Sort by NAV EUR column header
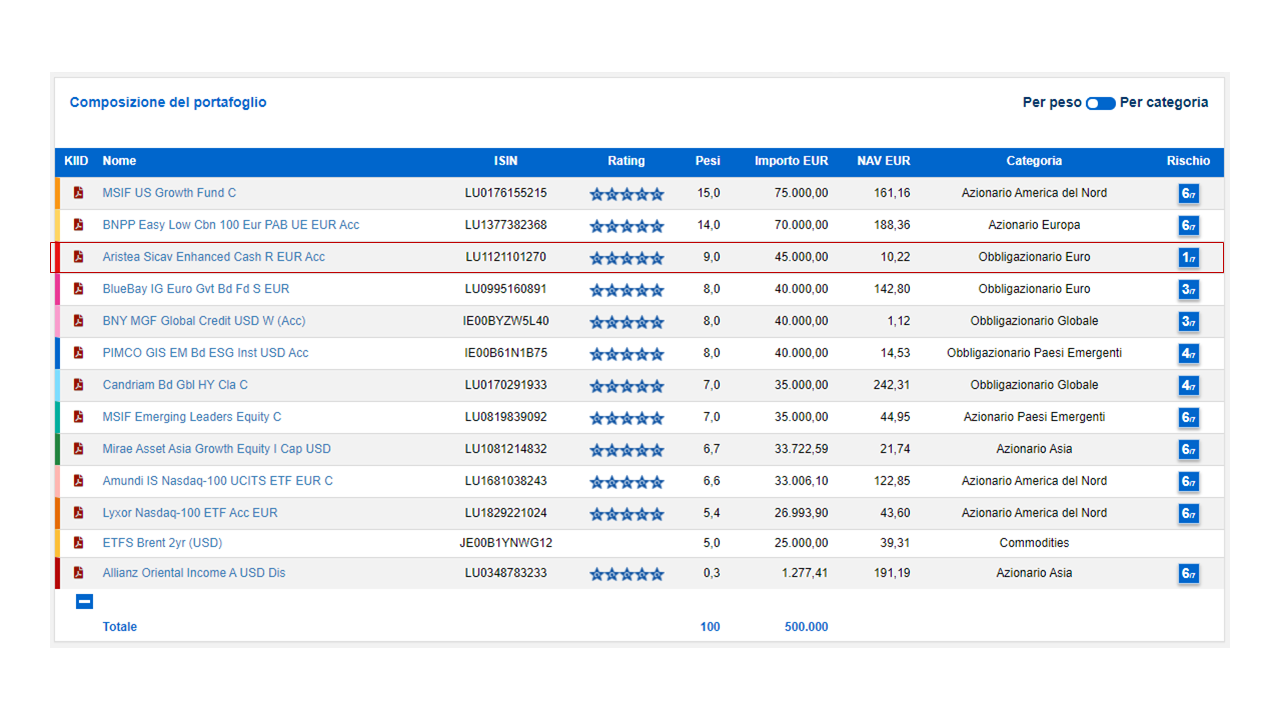This screenshot has height=720, width=1280. click(884, 161)
